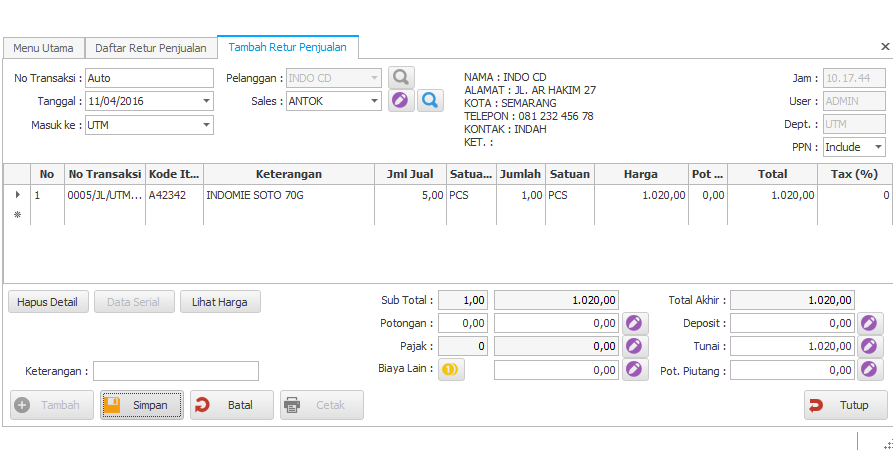This screenshot has width=893, height=462.
Task: Switch to Daftar Retur Penjualan tab
Action: pos(151,48)
